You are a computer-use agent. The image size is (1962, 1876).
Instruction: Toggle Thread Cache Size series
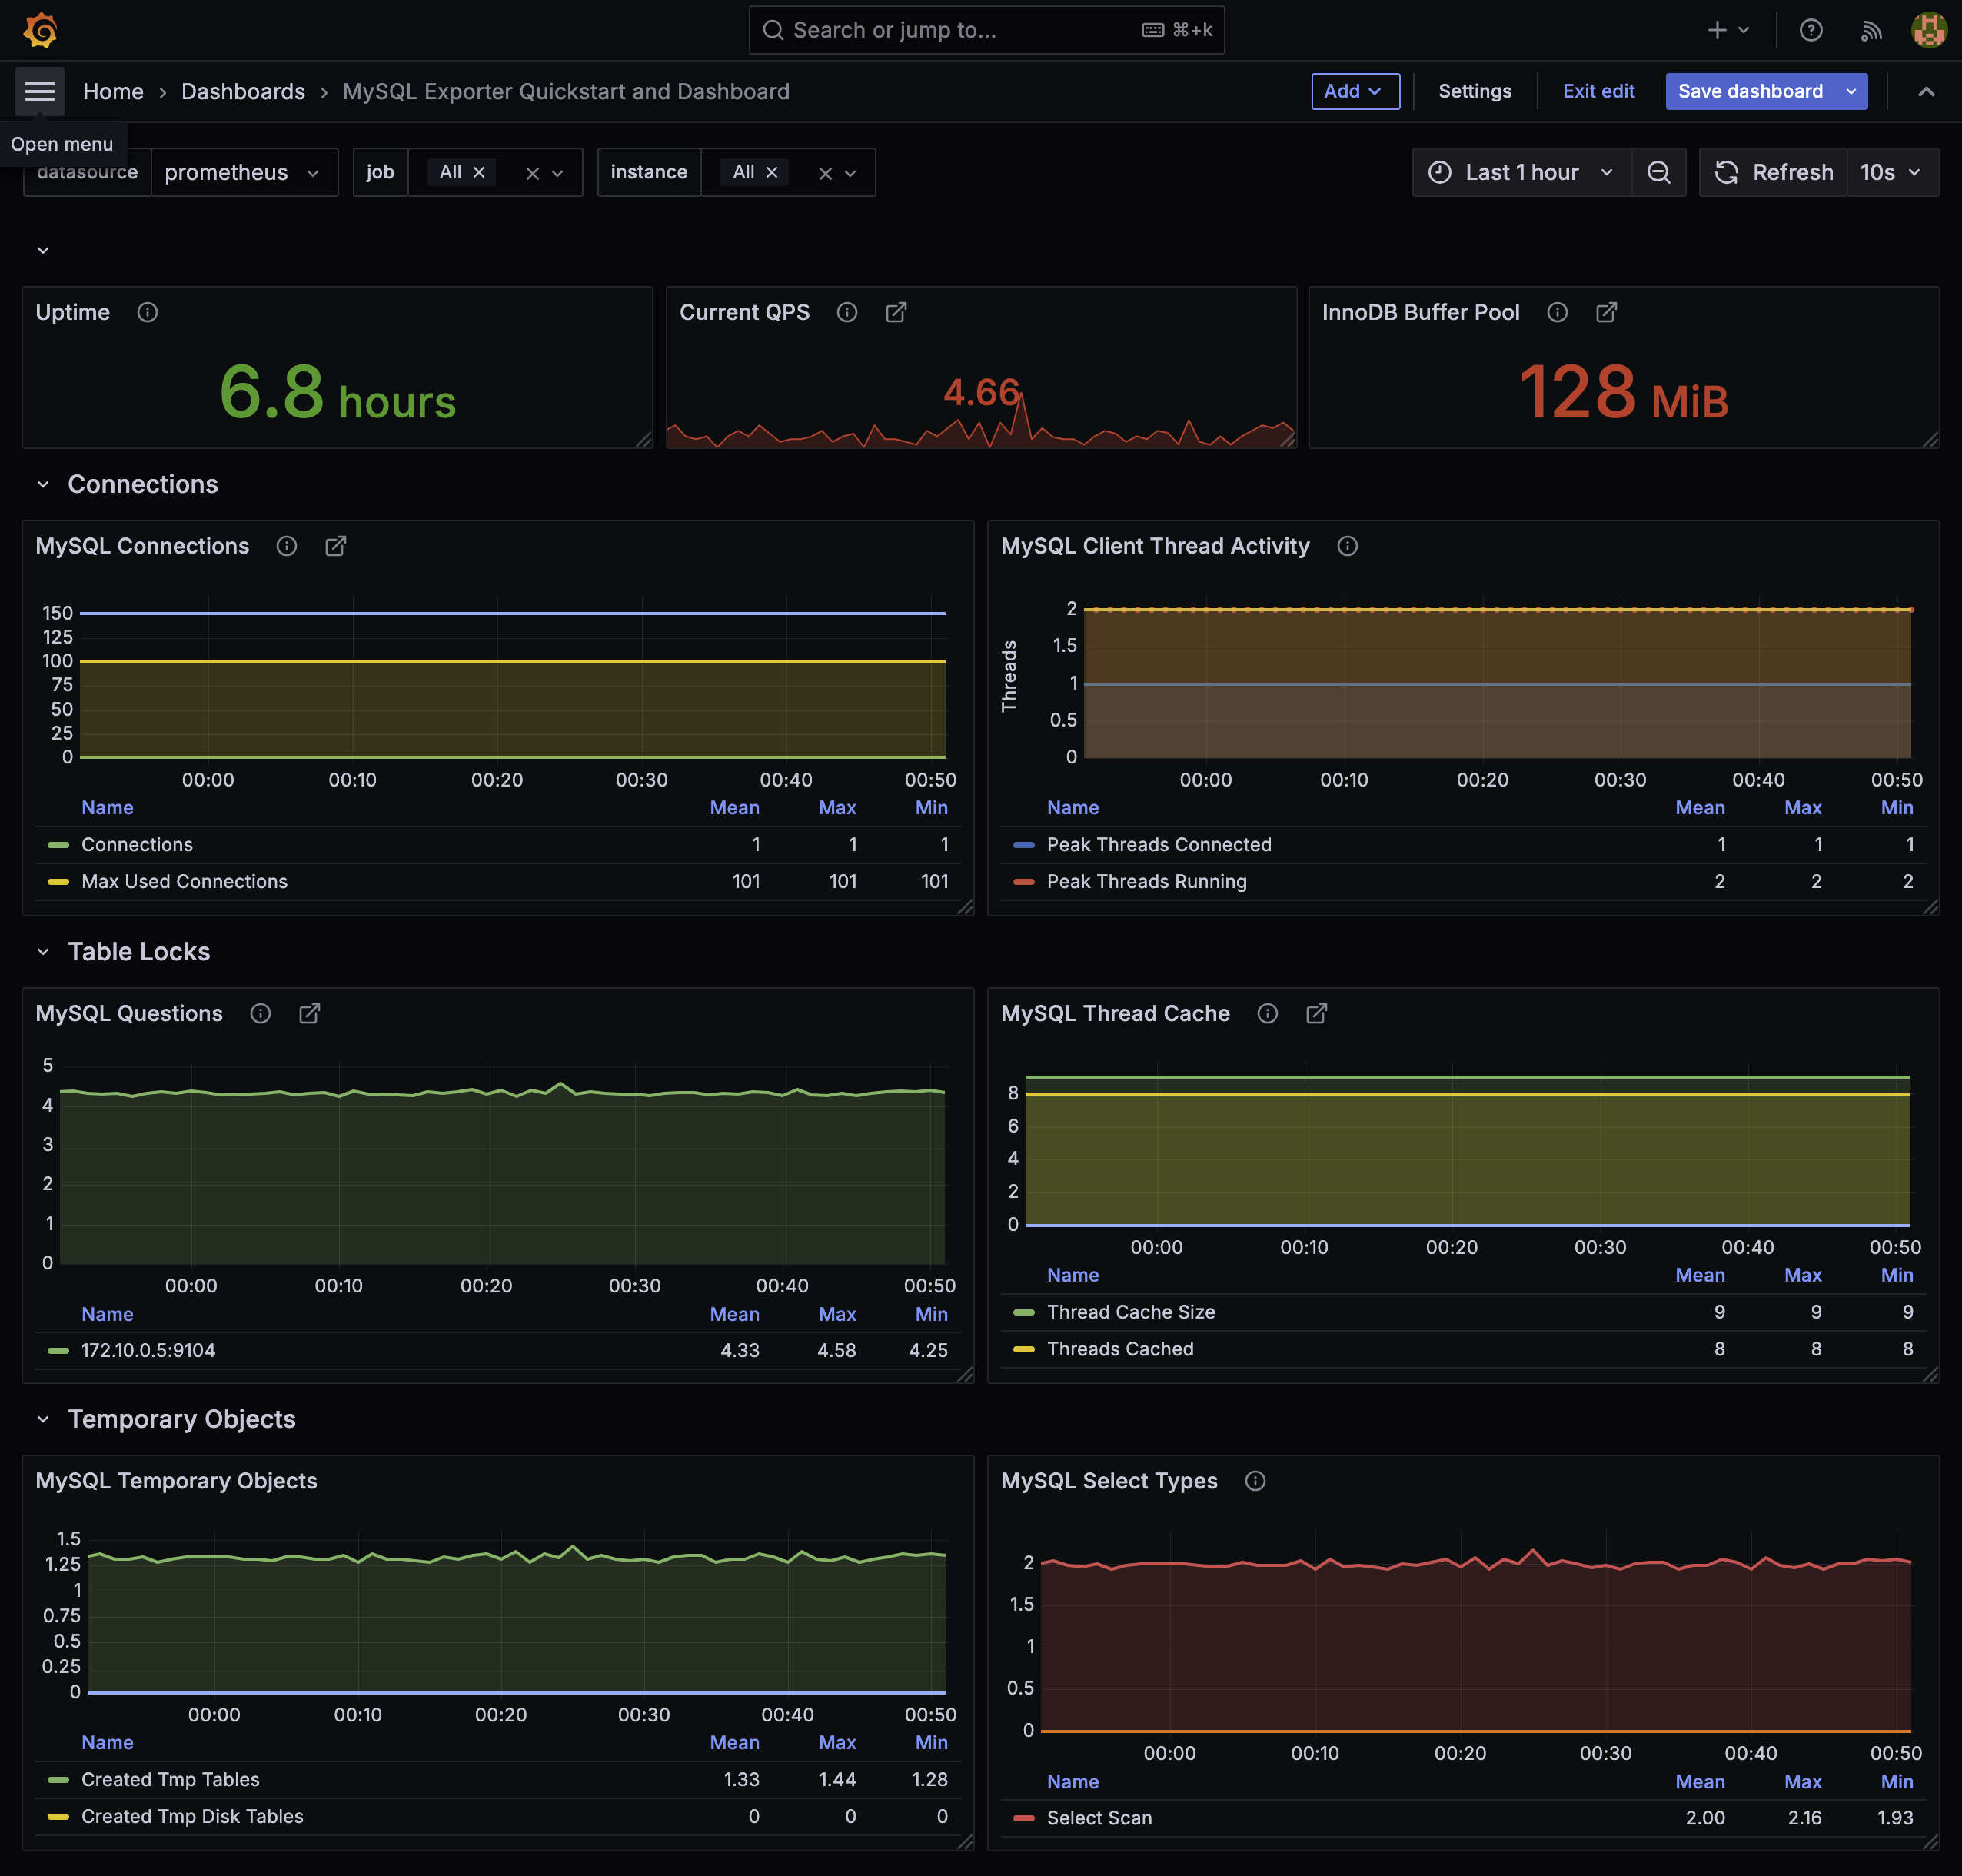[1130, 1312]
